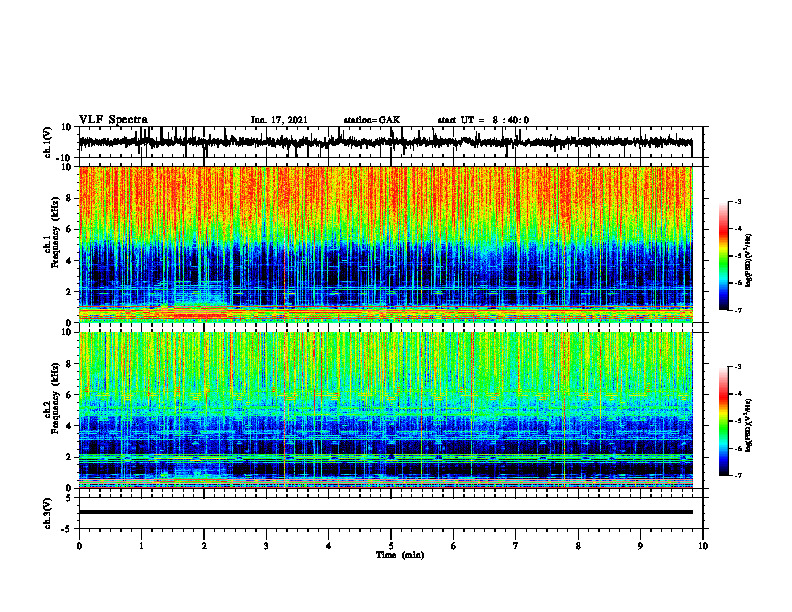Screen dimensions: 792x612
Task: Click the "VLF Spectra" title text
Action: point(113,119)
